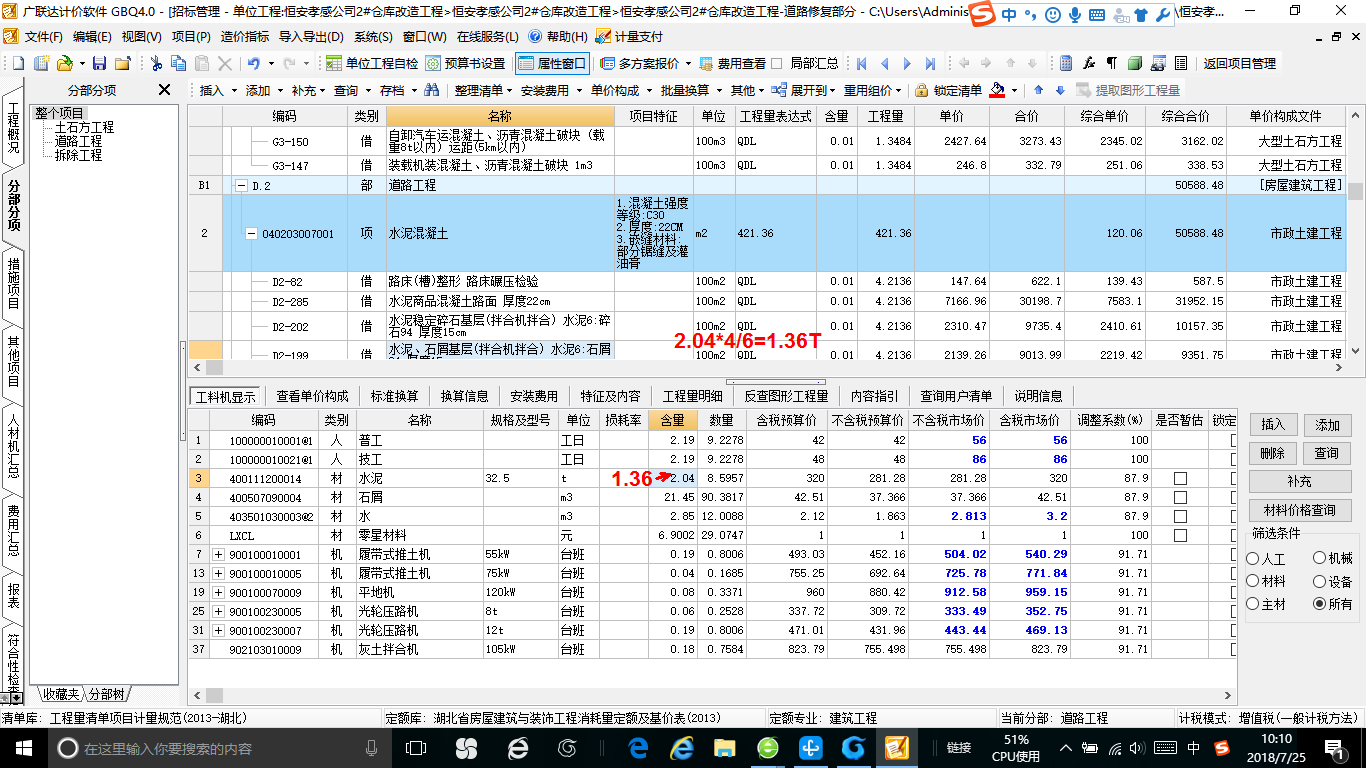The height and width of the screenshot is (768, 1366).
Task: Select the 主材 filter radio button
Action: pos(1253,604)
